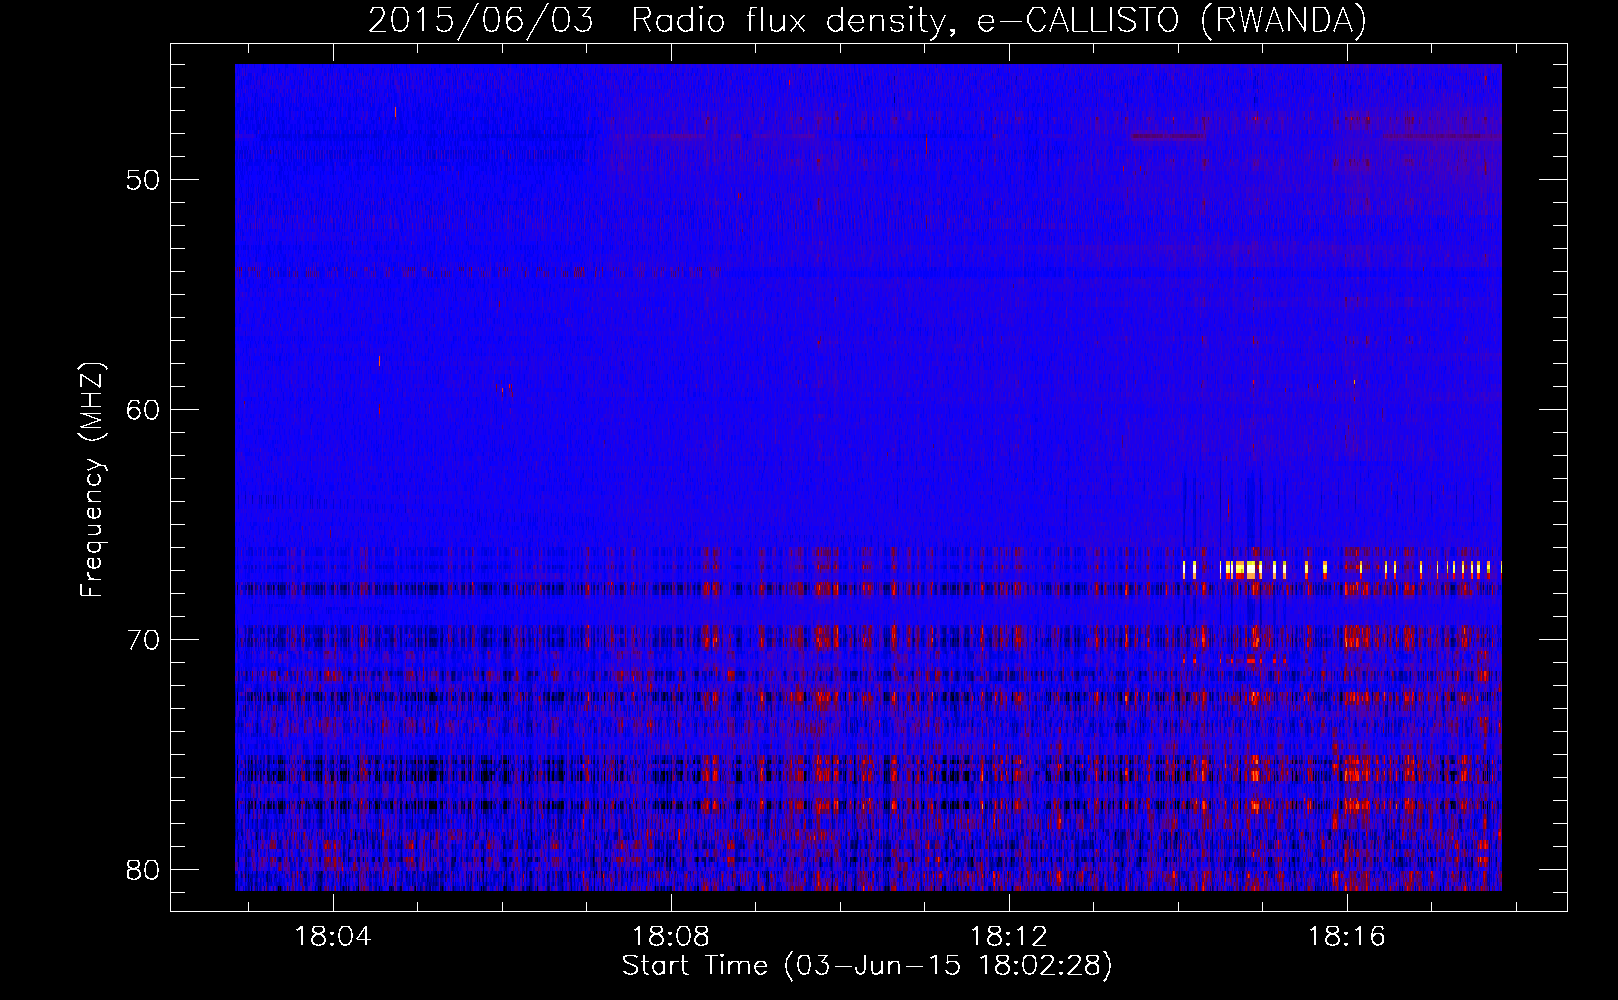Click the '50' frequency tick label
The height and width of the screenshot is (1000, 1618).
coord(143,180)
